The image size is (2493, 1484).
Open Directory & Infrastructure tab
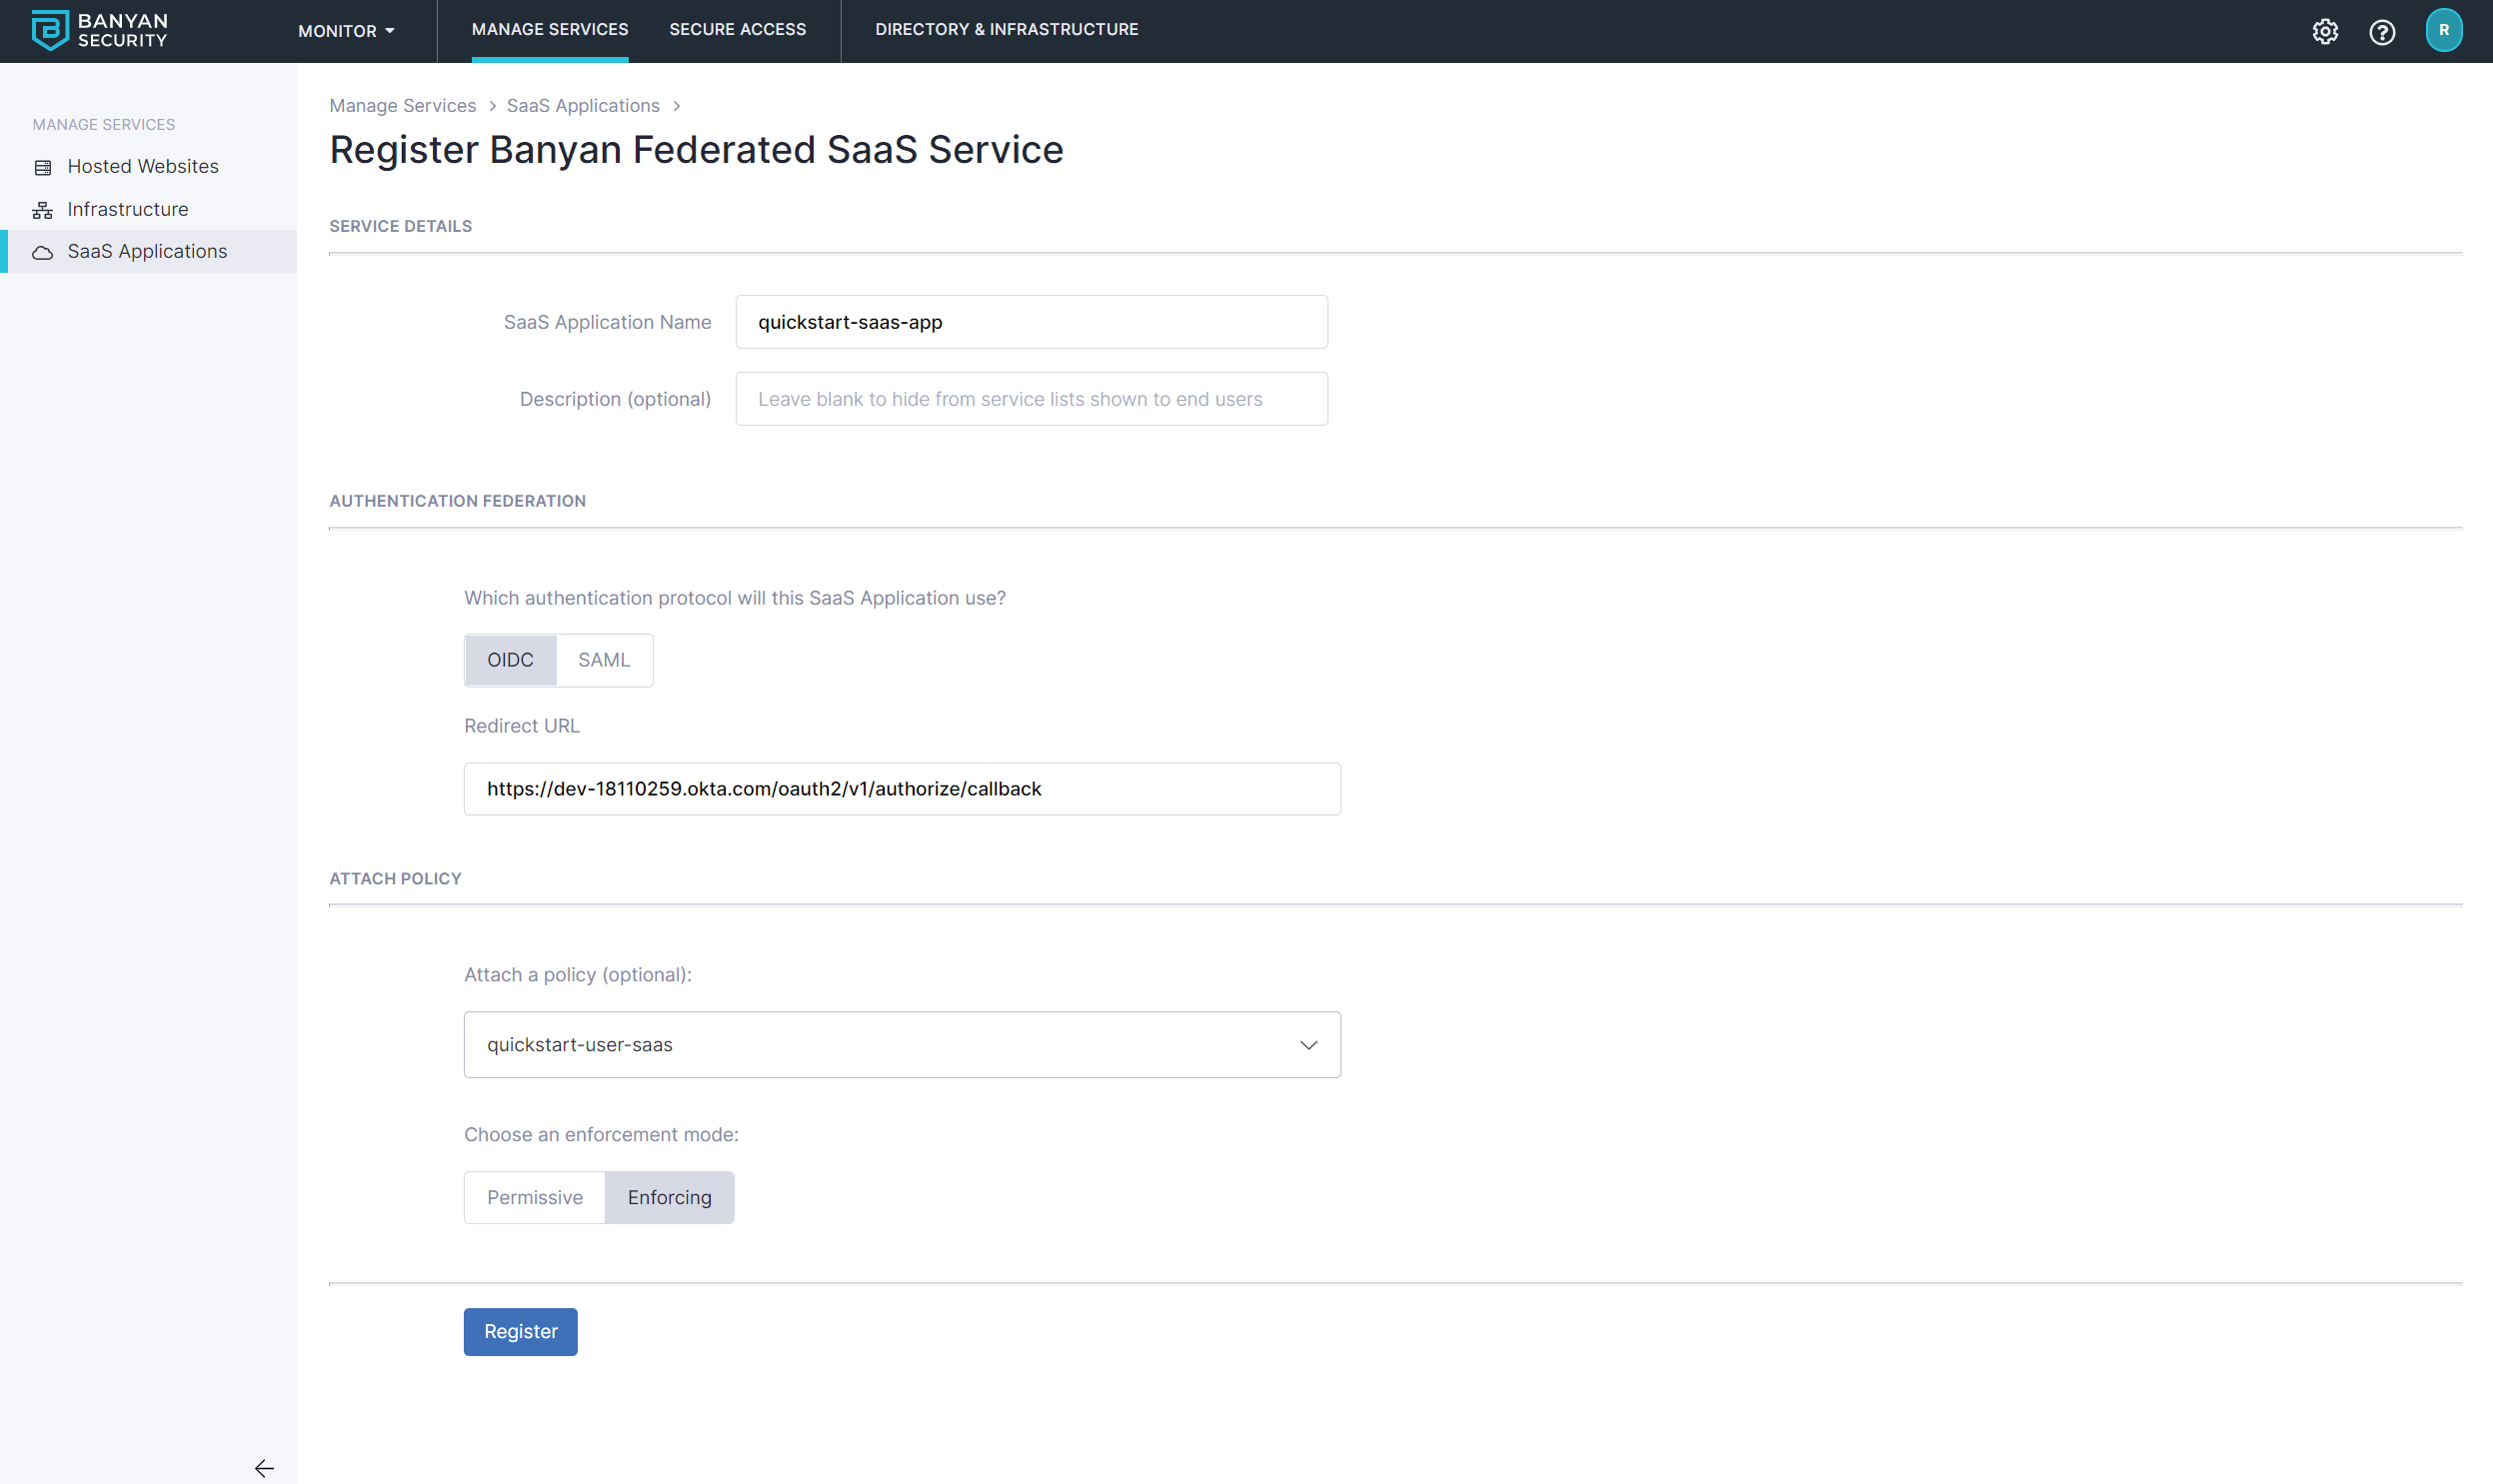1006,30
